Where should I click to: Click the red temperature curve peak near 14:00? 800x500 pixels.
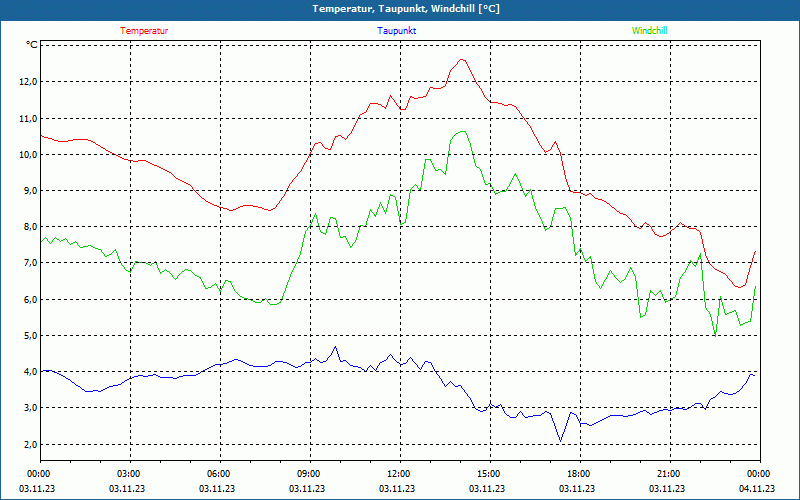pos(462,60)
